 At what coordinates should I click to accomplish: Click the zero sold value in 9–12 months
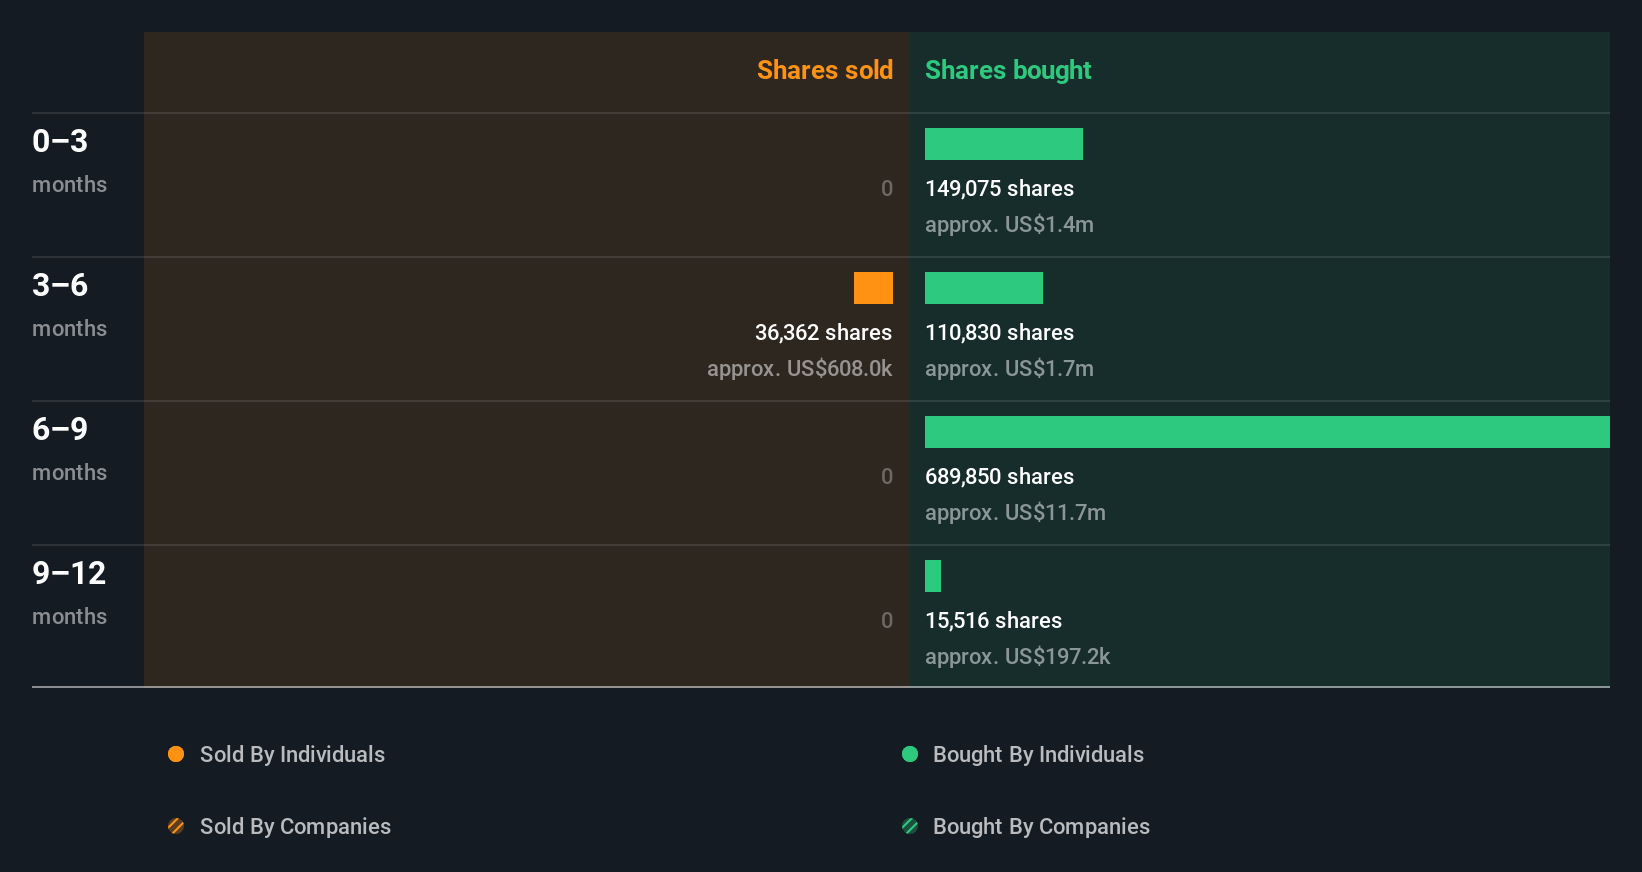pos(887,620)
